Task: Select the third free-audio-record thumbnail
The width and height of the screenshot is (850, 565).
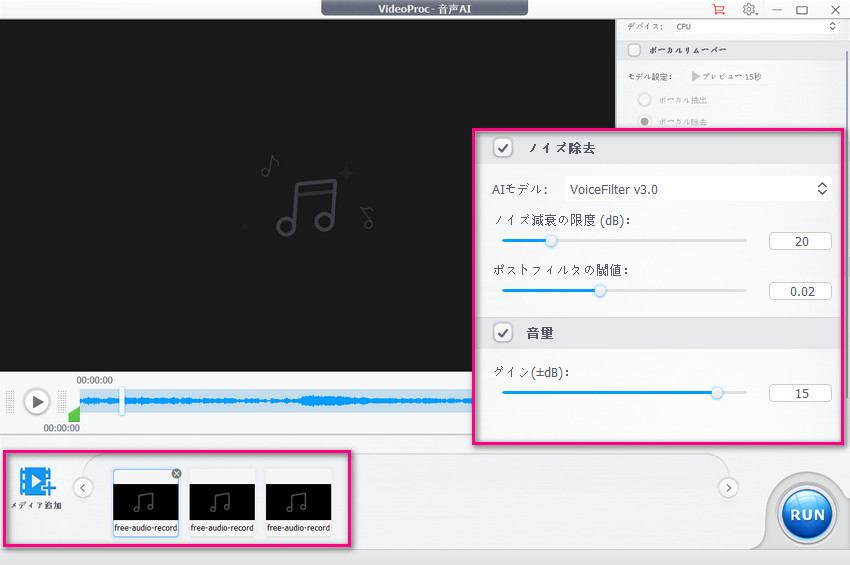Action: pos(299,503)
